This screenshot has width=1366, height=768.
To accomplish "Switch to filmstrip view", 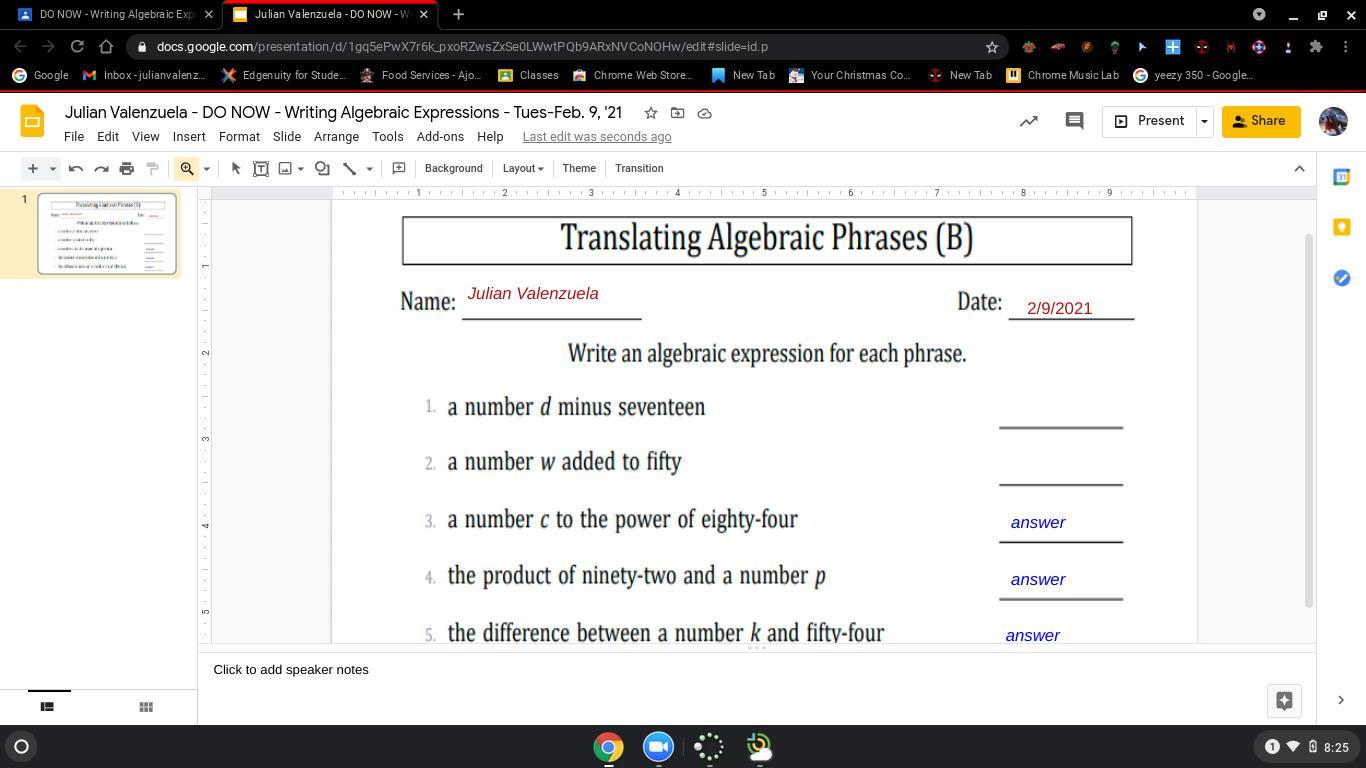I will (47, 707).
